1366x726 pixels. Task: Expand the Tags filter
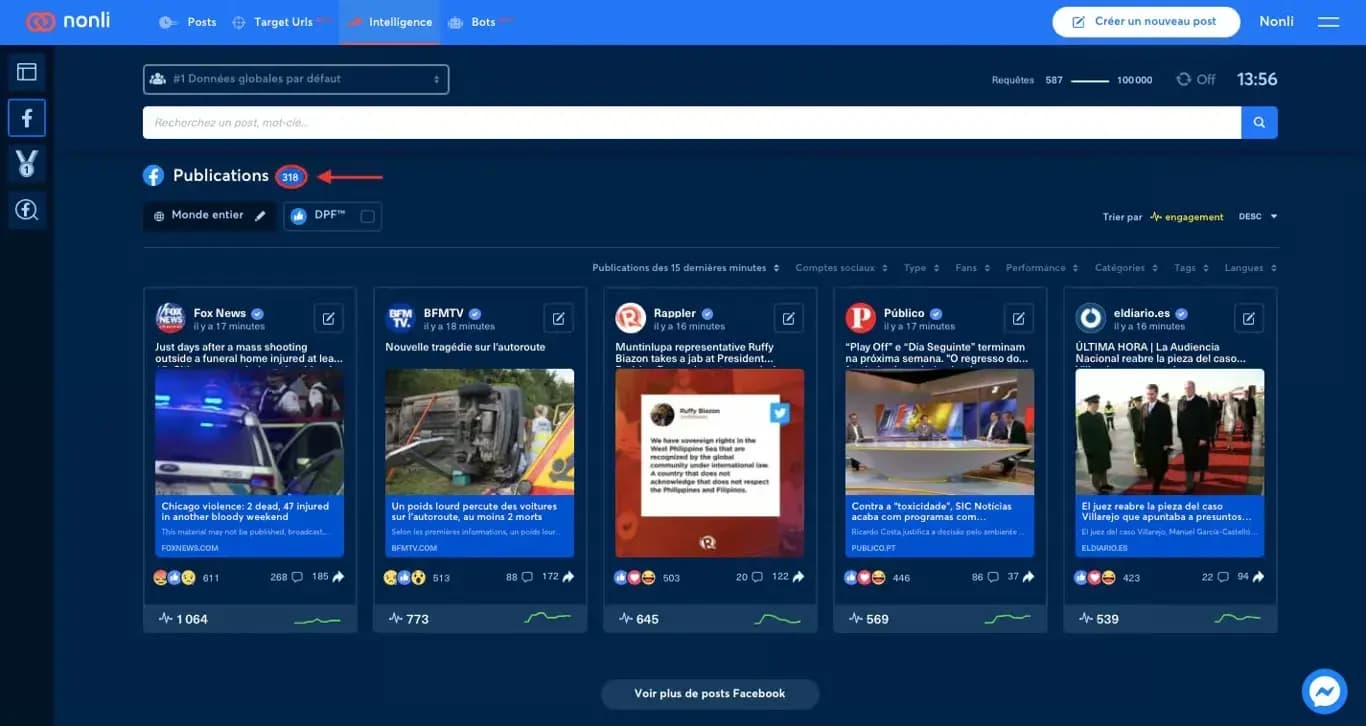1191,268
